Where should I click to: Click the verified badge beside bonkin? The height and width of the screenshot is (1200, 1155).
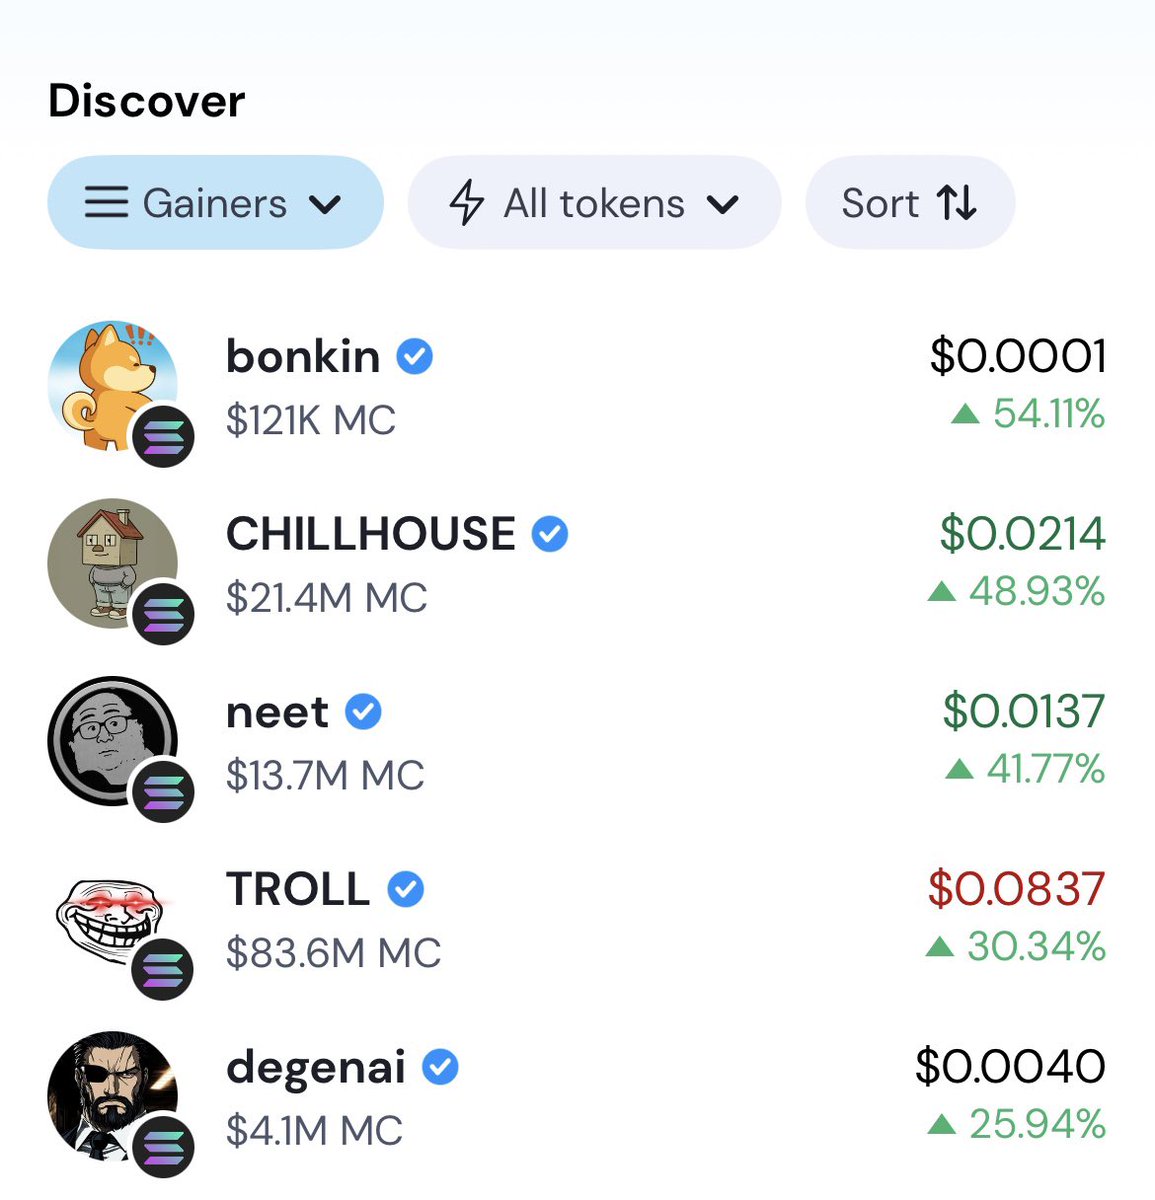click(x=414, y=356)
